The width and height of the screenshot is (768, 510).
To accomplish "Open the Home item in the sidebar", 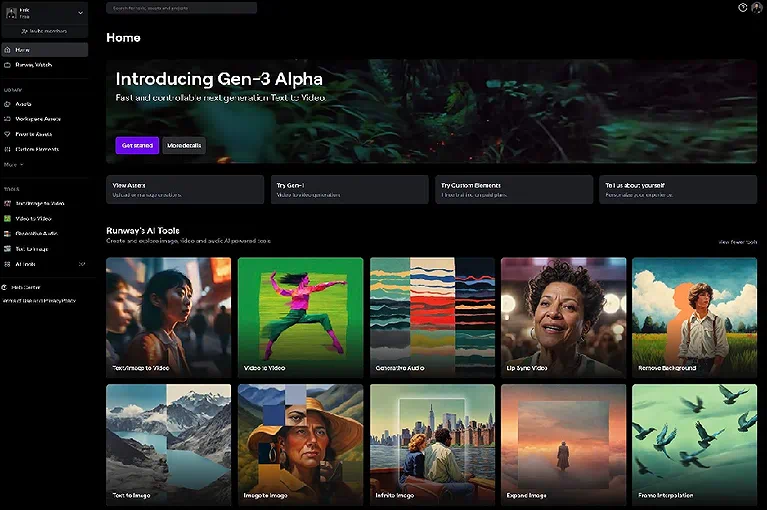I will click(x=45, y=49).
